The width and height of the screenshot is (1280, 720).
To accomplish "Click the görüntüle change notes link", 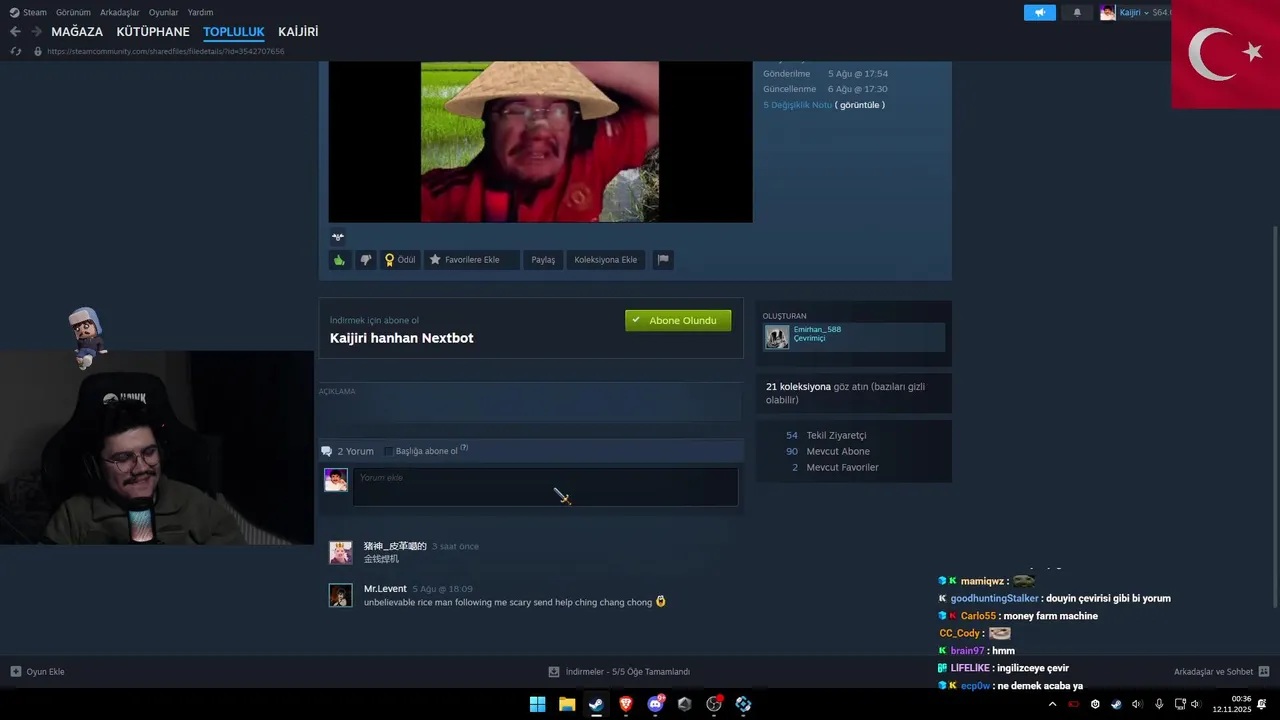I will coord(860,105).
